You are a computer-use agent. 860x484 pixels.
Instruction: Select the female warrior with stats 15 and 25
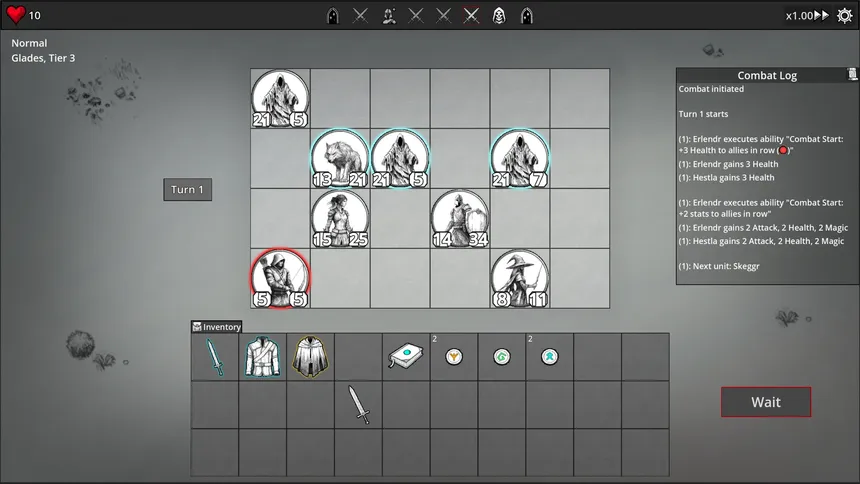pyautogui.click(x=340, y=218)
